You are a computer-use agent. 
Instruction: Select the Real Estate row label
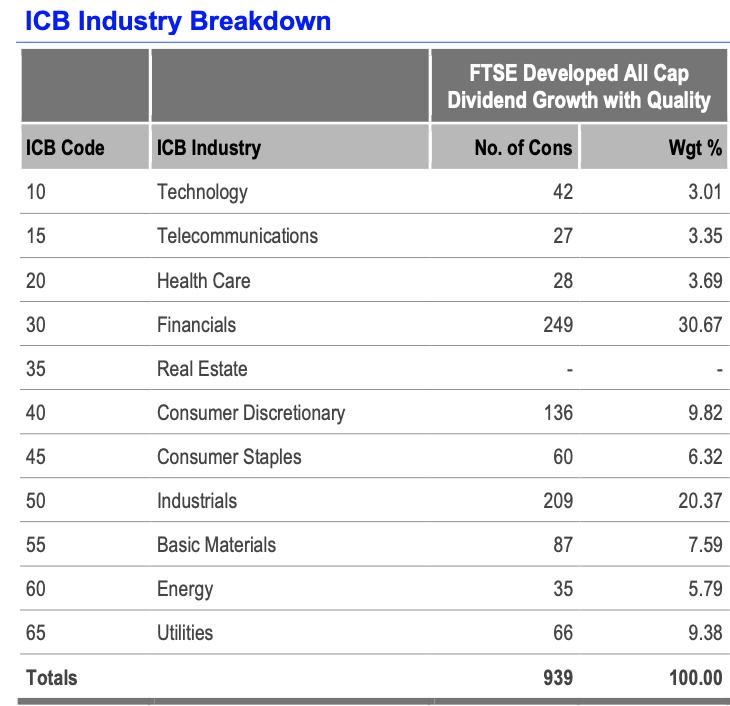(202, 369)
